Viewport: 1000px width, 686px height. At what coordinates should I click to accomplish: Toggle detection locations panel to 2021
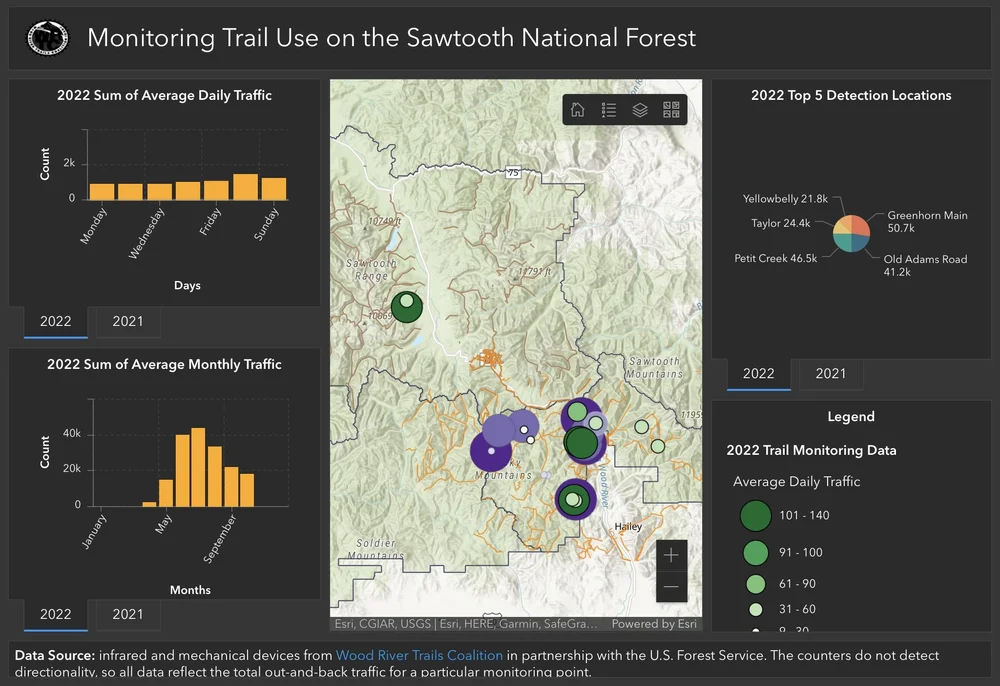tap(831, 374)
